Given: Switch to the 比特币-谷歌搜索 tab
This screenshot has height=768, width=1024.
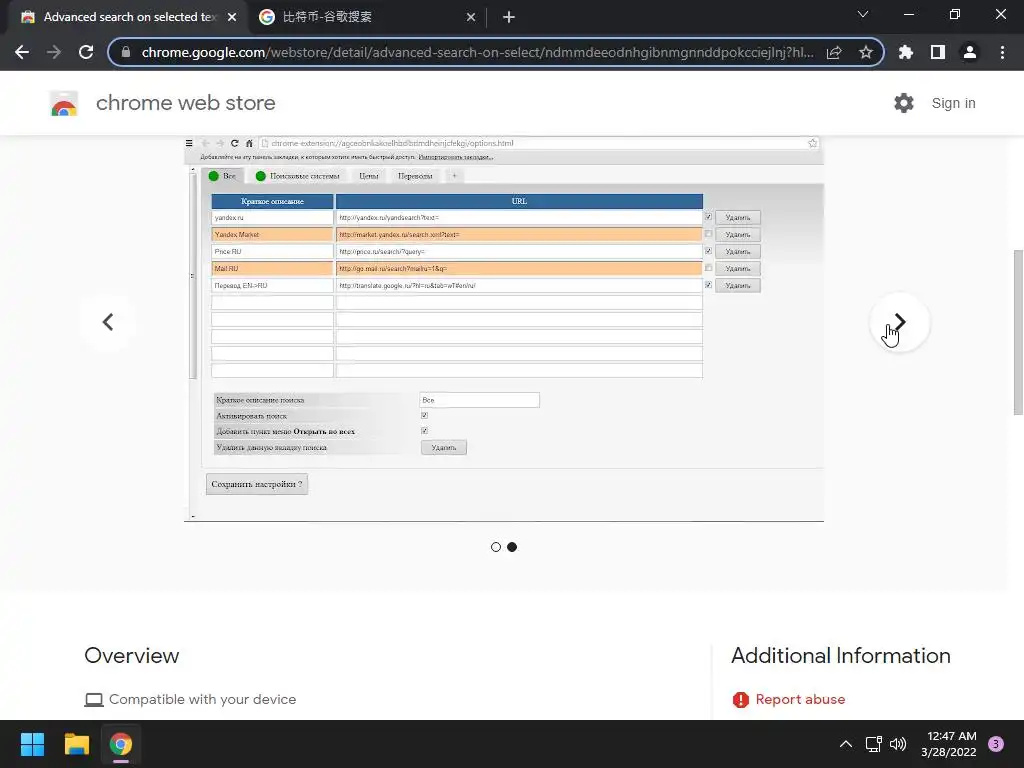Looking at the screenshot, I should 367,17.
